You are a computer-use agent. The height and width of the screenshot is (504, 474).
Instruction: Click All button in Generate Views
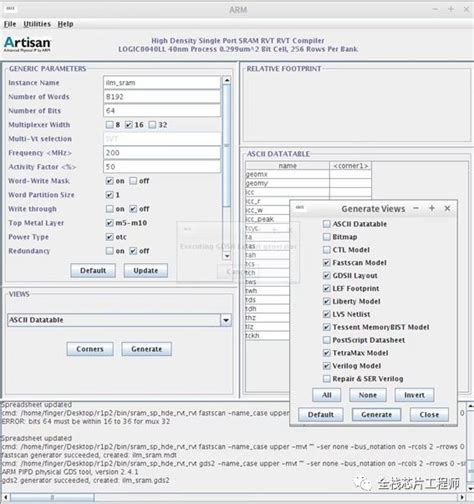(327, 395)
